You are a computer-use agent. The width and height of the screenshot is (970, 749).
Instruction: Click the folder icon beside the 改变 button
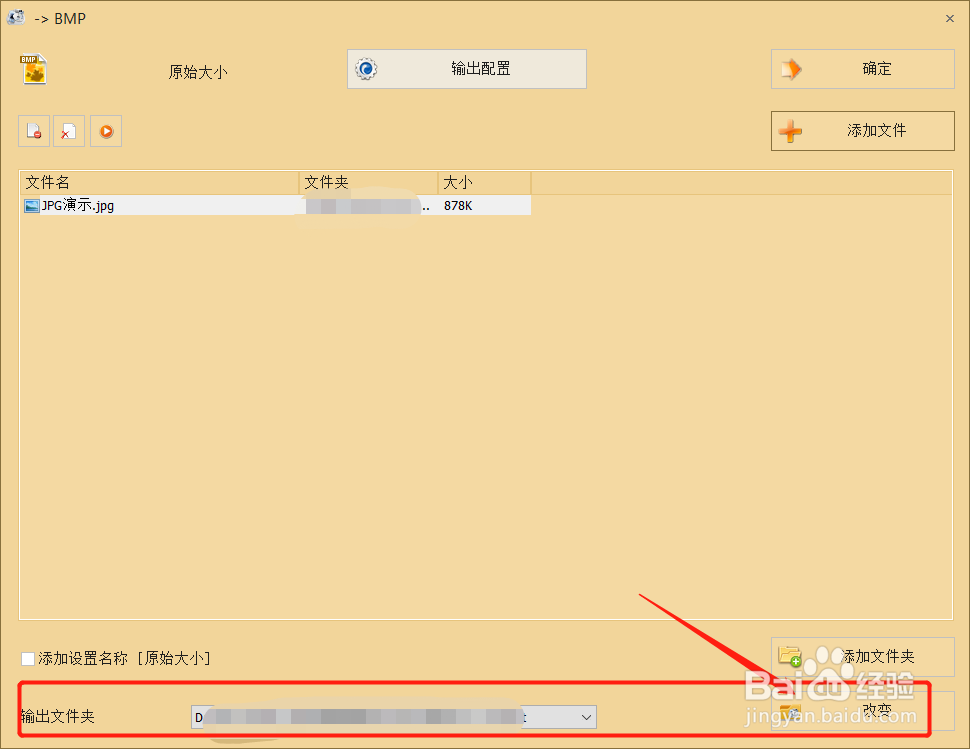[789, 710]
